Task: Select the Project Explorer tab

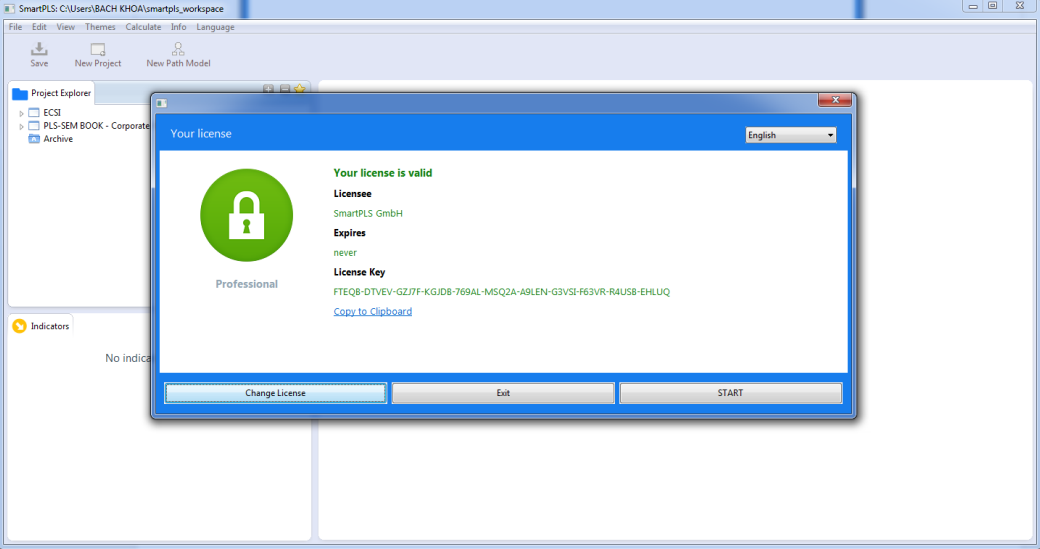Action: tap(52, 93)
